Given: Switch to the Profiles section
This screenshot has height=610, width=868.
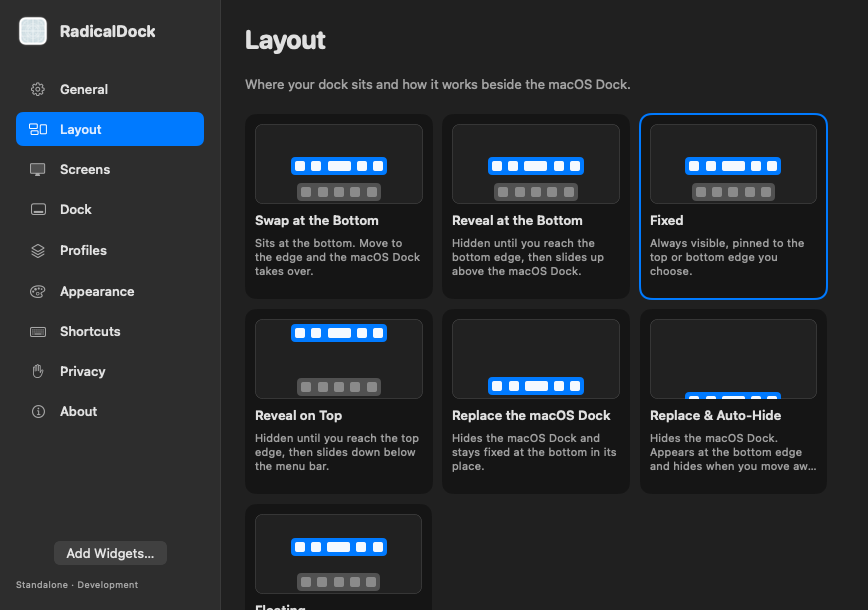Looking at the screenshot, I should point(110,250).
